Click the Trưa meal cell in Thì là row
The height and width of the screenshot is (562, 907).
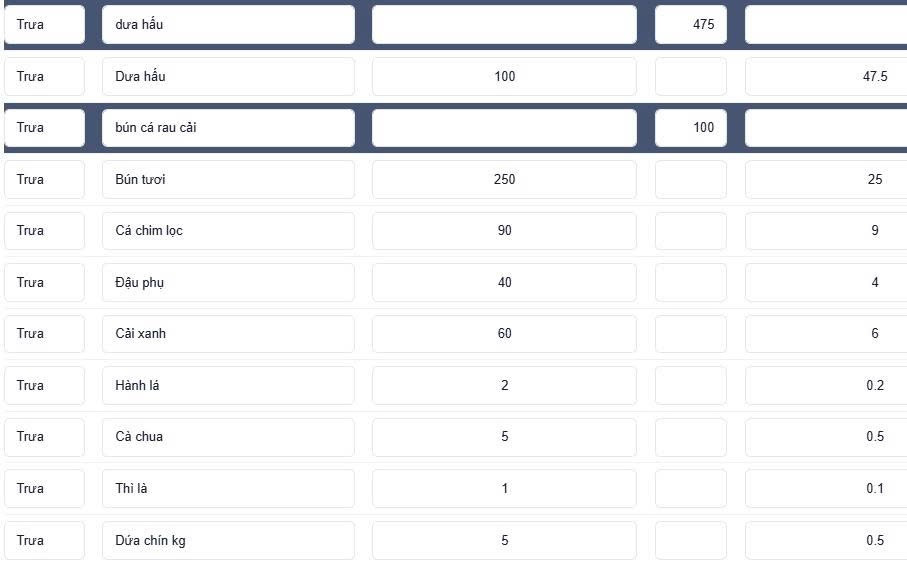[x=44, y=489]
